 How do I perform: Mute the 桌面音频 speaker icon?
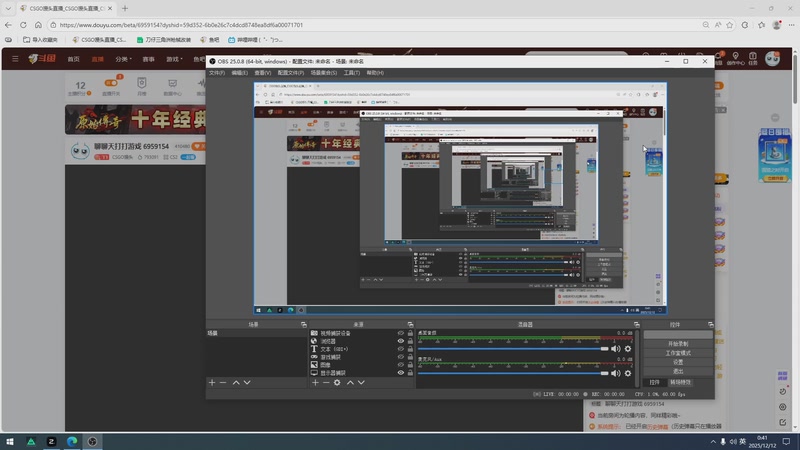point(616,349)
